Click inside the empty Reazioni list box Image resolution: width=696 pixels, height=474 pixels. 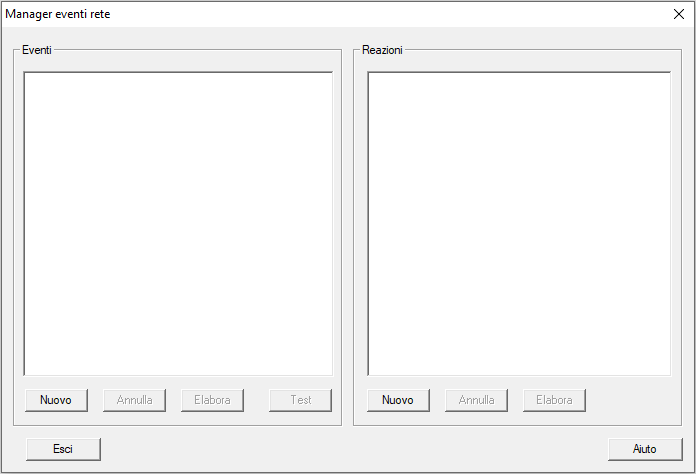(x=519, y=224)
